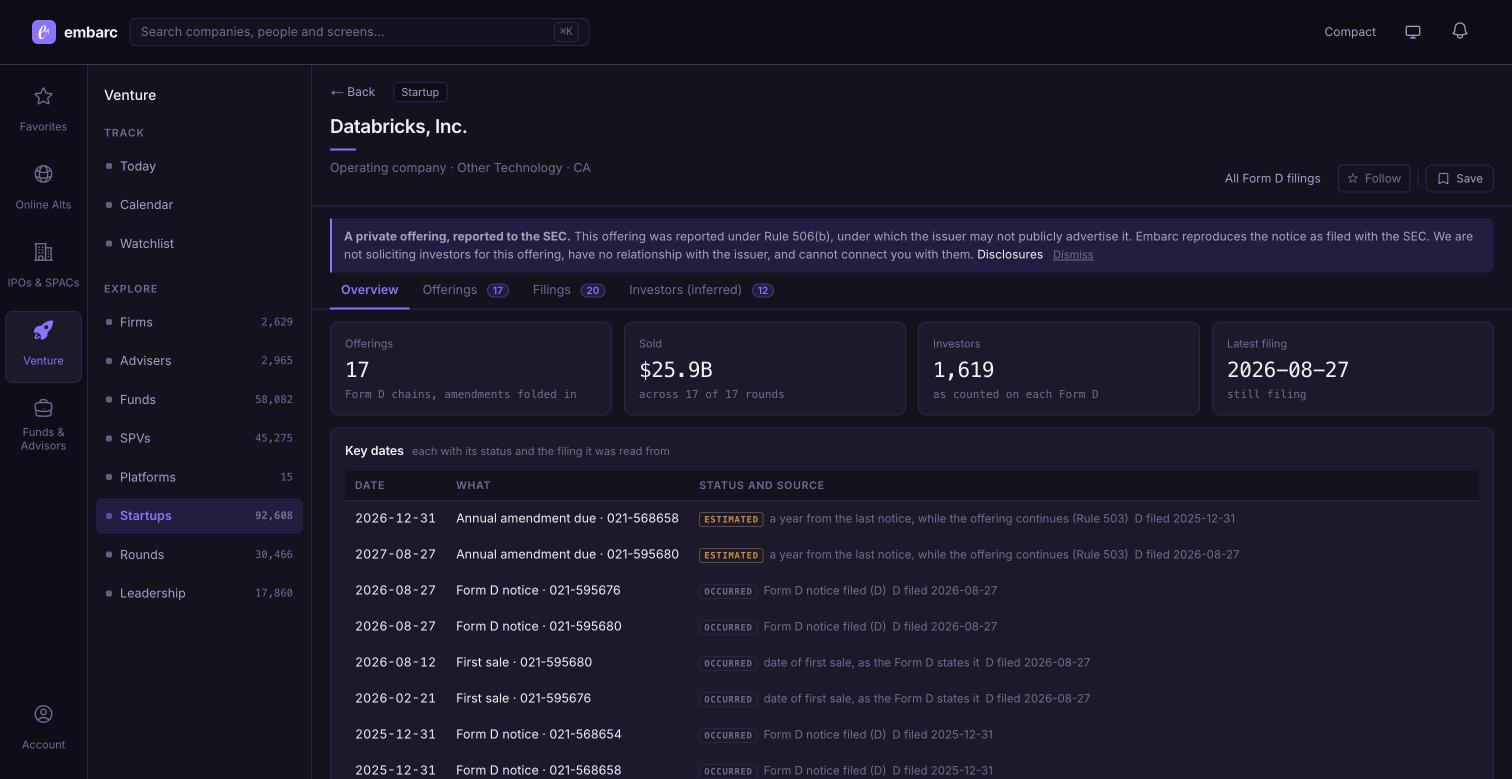Select the Venture rocket icon
The height and width of the screenshot is (779, 1512).
(x=43, y=330)
